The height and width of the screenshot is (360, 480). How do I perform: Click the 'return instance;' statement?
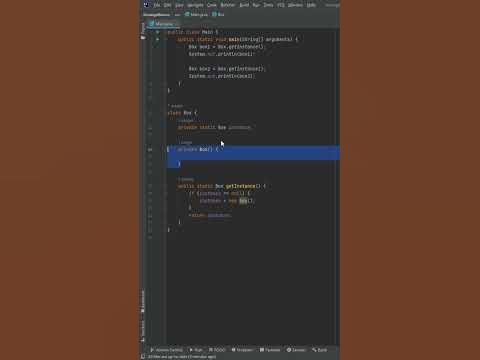[x=211, y=215]
